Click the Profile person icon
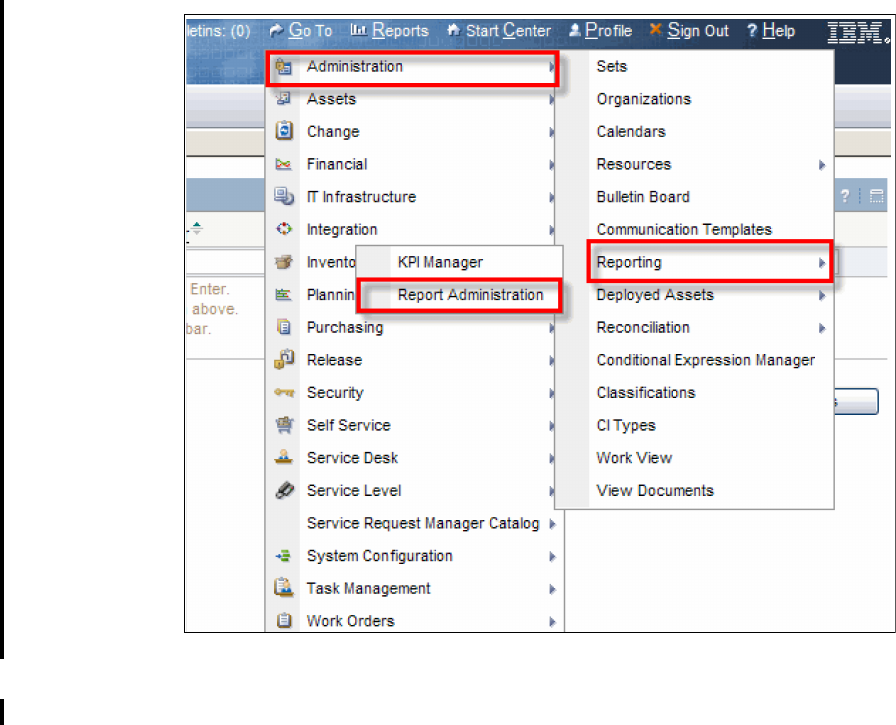This screenshot has height=725, width=896. pos(575,30)
